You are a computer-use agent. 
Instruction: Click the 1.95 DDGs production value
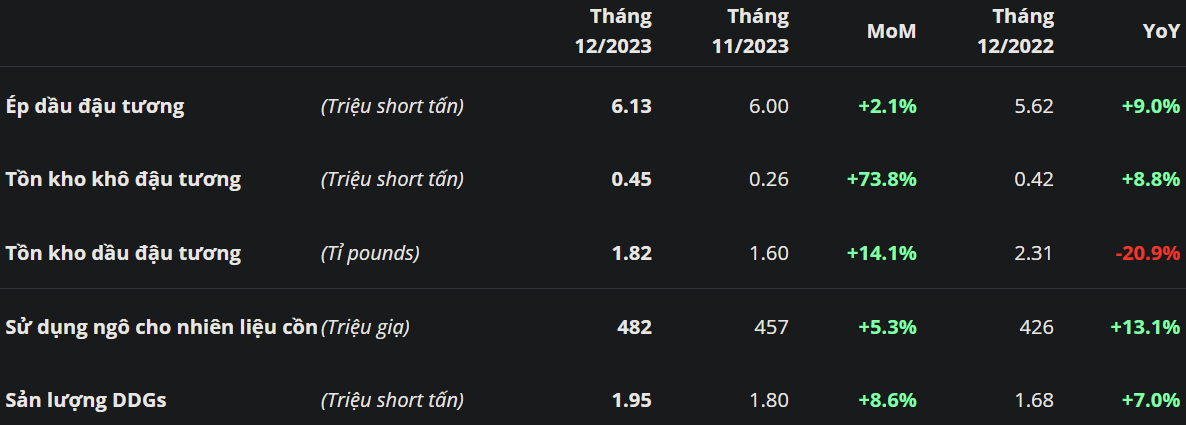pyautogui.click(x=631, y=400)
